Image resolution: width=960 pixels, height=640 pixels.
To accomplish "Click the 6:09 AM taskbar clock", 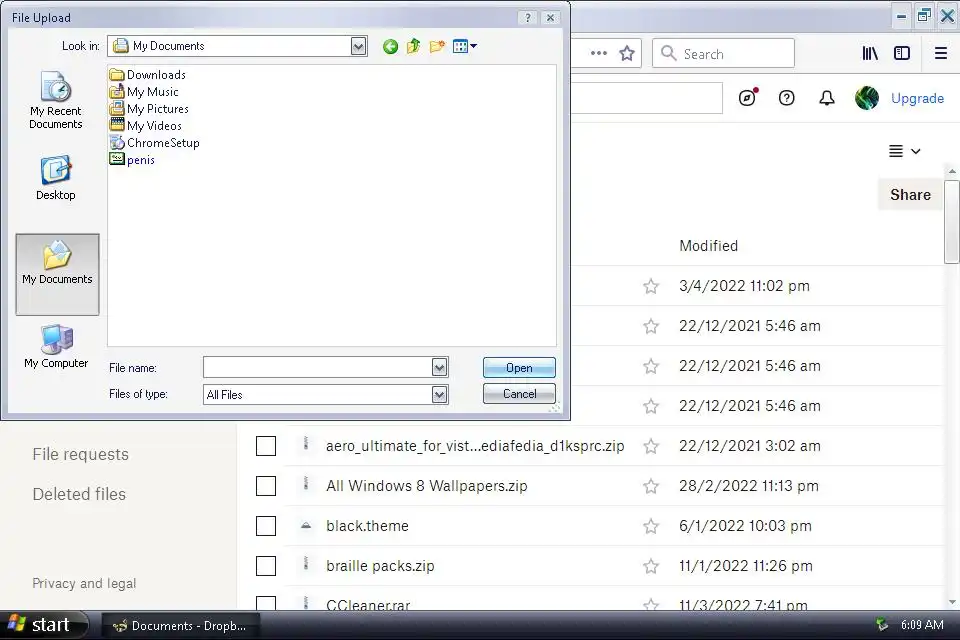I will (x=922, y=625).
